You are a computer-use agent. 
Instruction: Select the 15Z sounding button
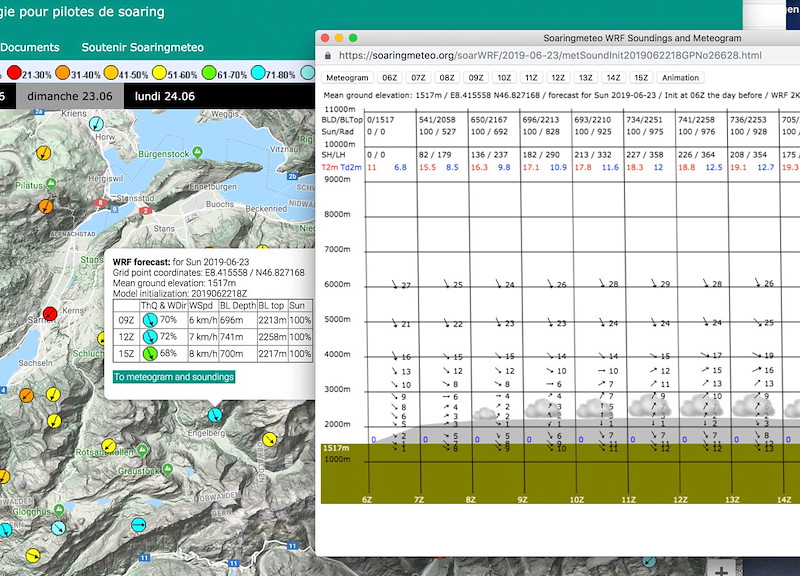[x=641, y=78]
